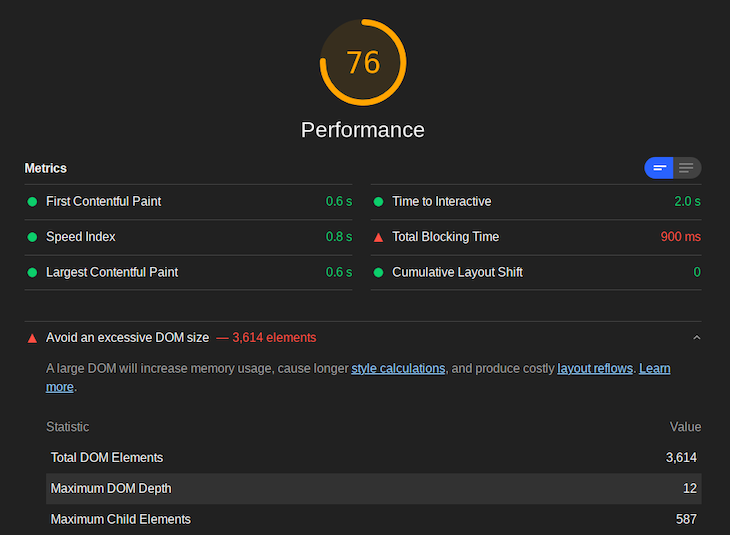Click green dot beside Largest Contentful Paint
This screenshot has height=535, width=730.
tap(32, 272)
